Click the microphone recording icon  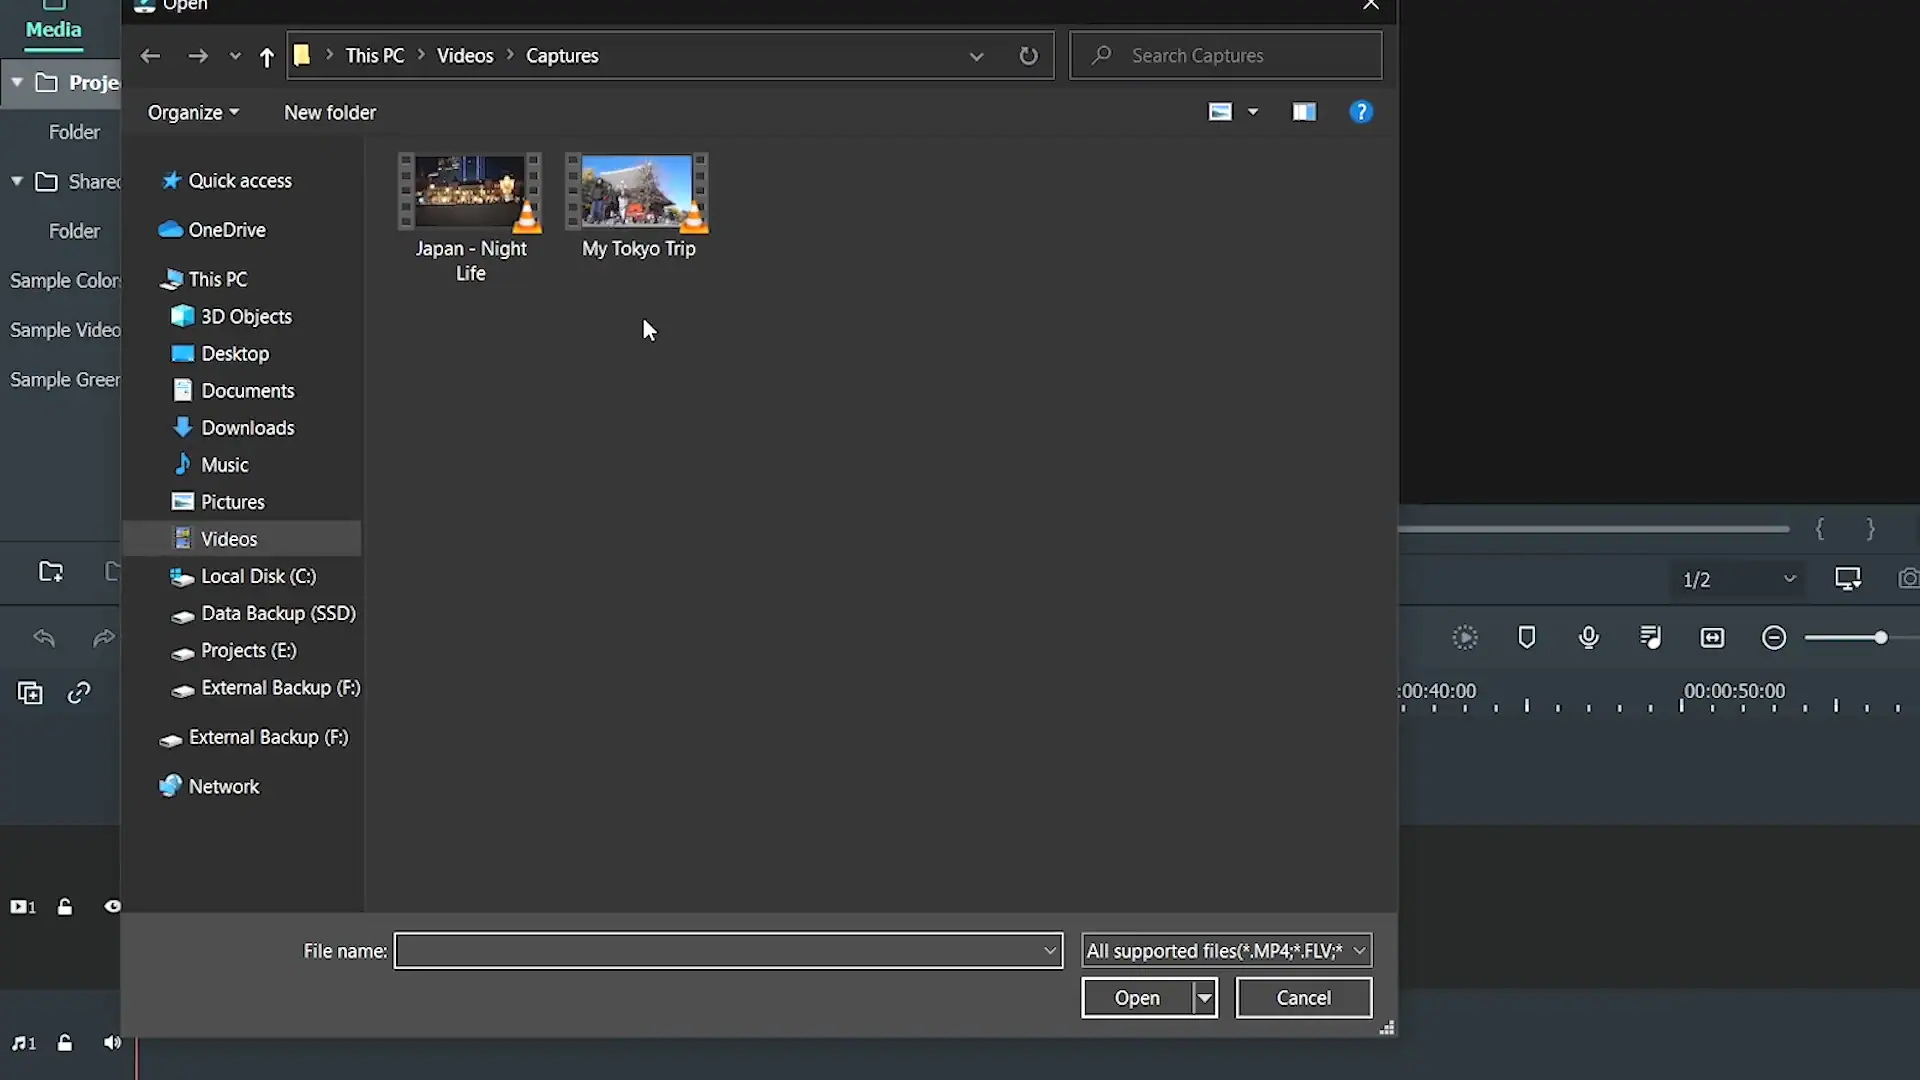(1589, 638)
